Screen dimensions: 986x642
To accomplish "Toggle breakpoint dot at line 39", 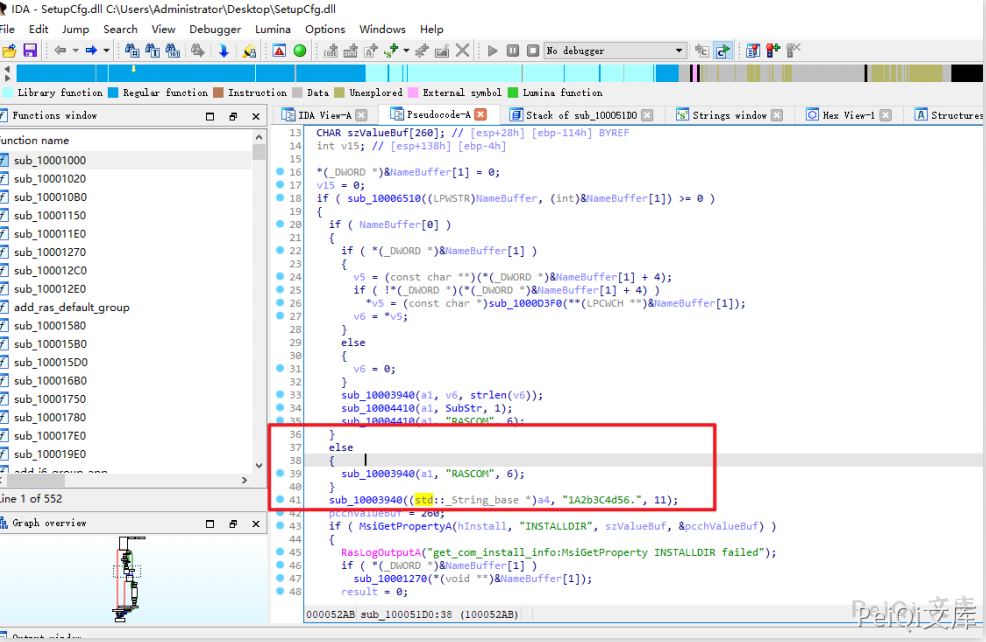I will click(280, 474).
